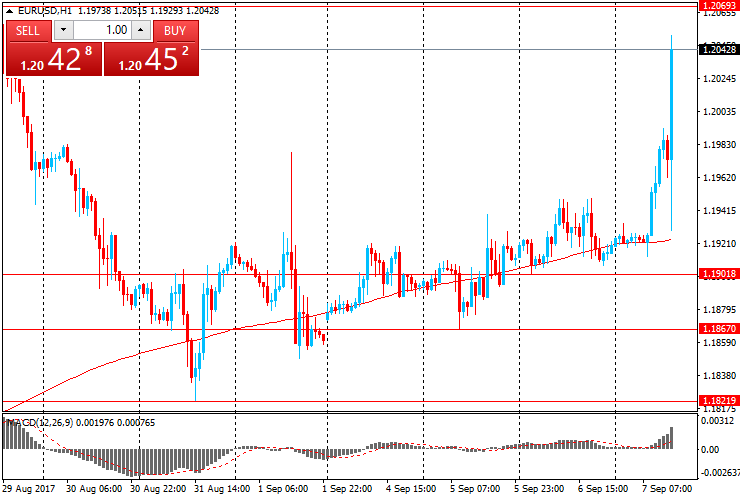Click the 4 Sep 15:00 time label
This screenshot has width=740, height=500.
click(411, 489)
